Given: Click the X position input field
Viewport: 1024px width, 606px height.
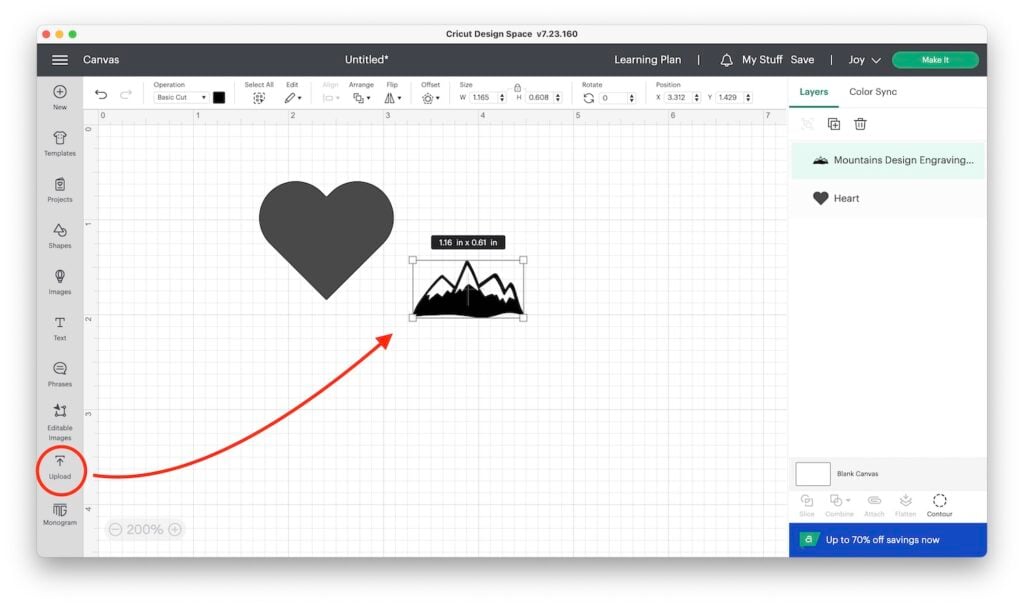Looking at the screenshot, I should [x=678, y=98].
